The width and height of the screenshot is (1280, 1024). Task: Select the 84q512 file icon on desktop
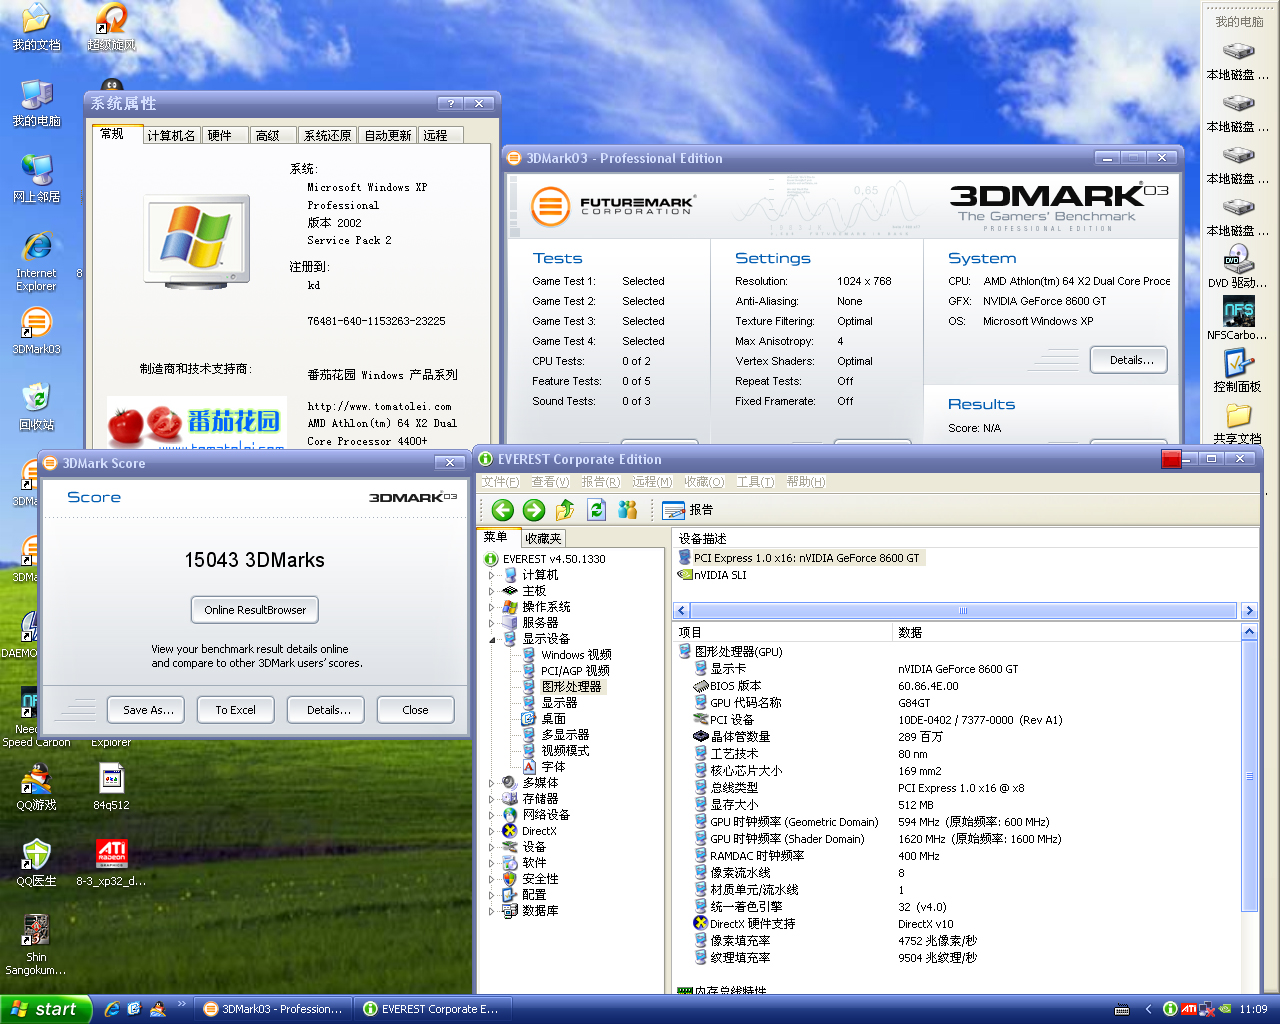pos(111,787)
